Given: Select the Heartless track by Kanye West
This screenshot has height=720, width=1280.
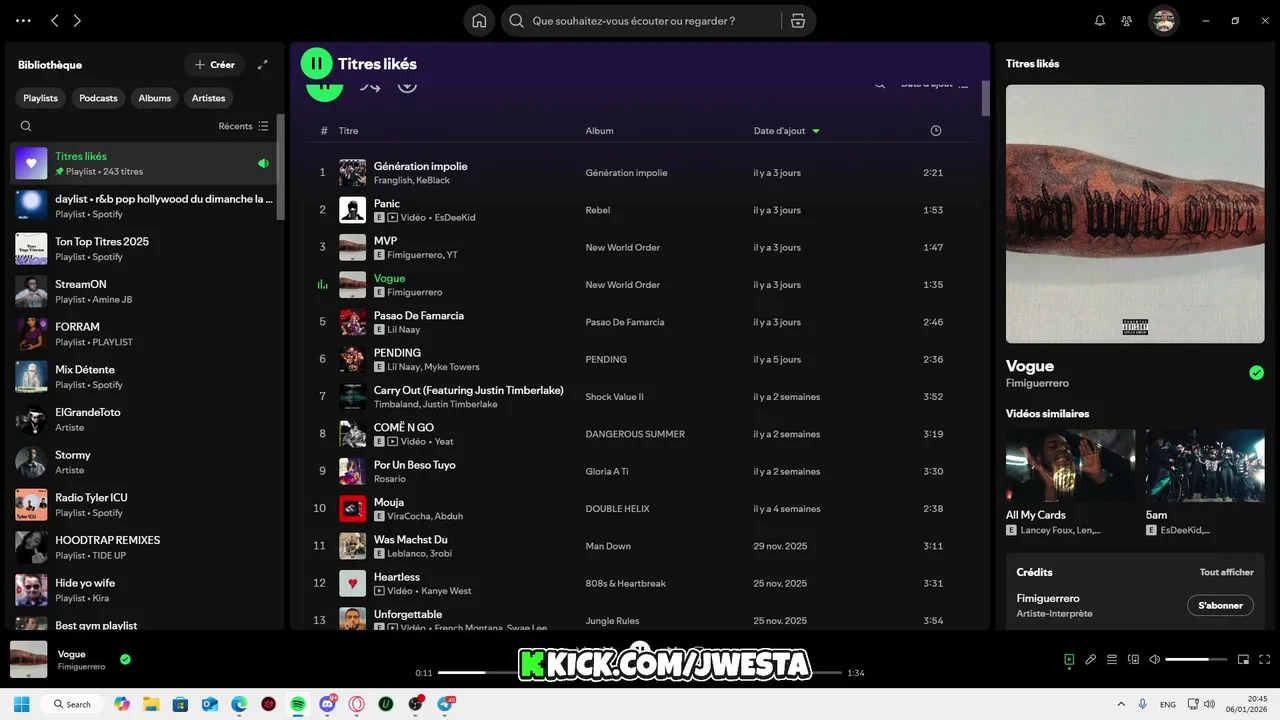Looking at the screenshot, I should (640, 583).
